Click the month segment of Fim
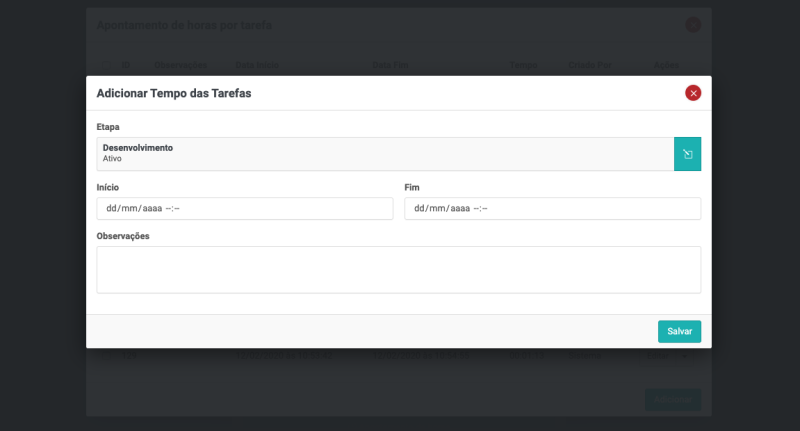Screen dimensions: 800x431 [437, 208]
